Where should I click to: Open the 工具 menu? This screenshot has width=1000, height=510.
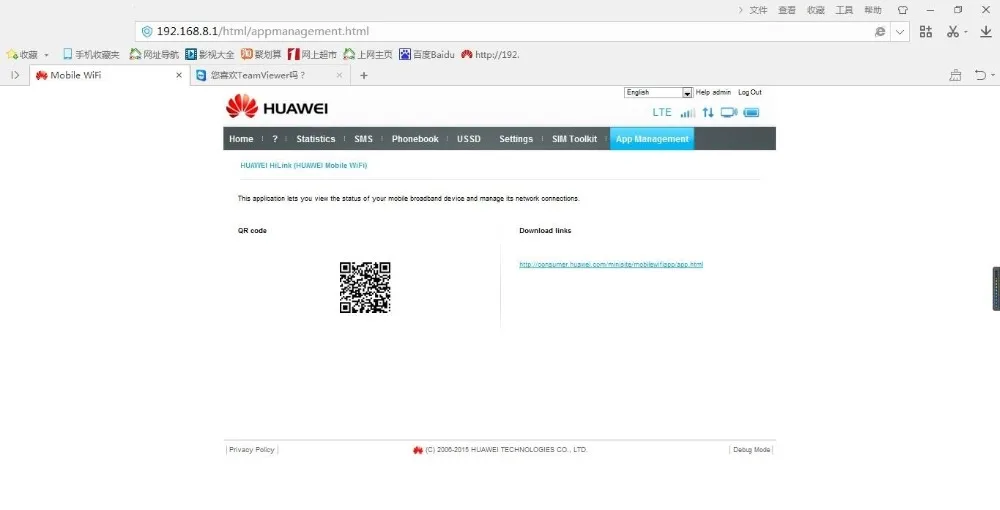tap(844, 10)
